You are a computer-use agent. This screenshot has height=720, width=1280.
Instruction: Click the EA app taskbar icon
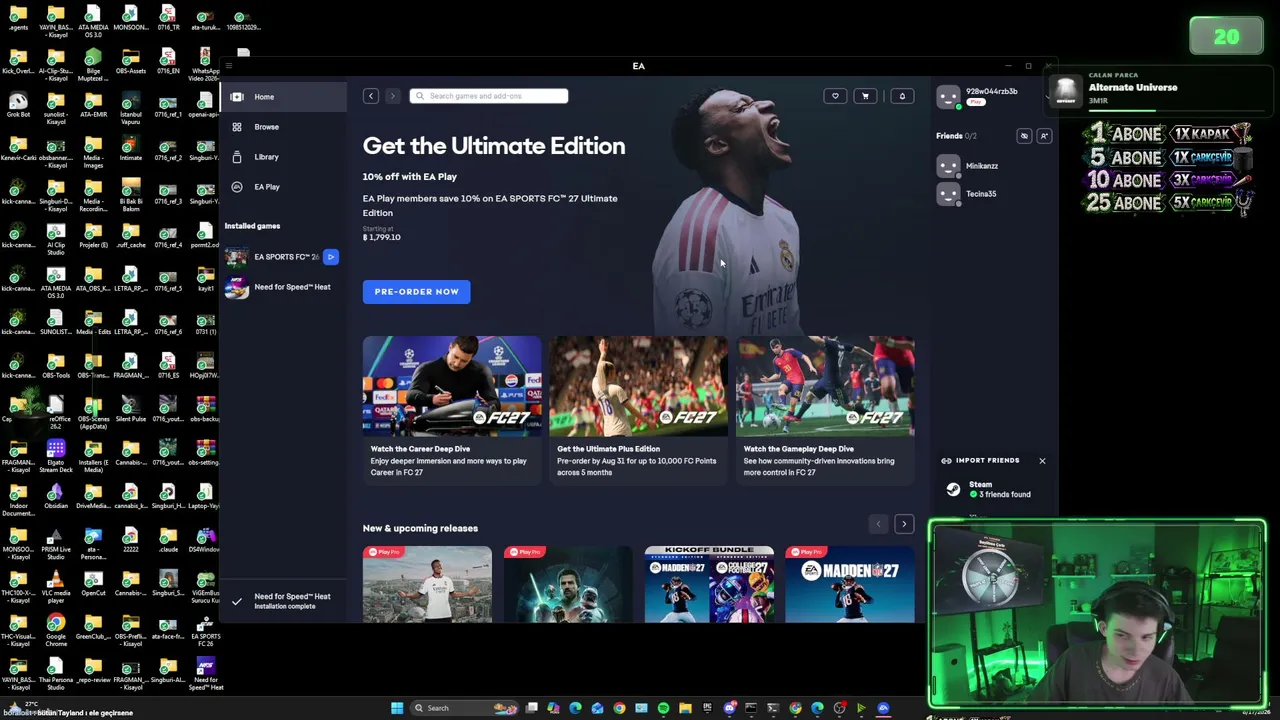883,708
